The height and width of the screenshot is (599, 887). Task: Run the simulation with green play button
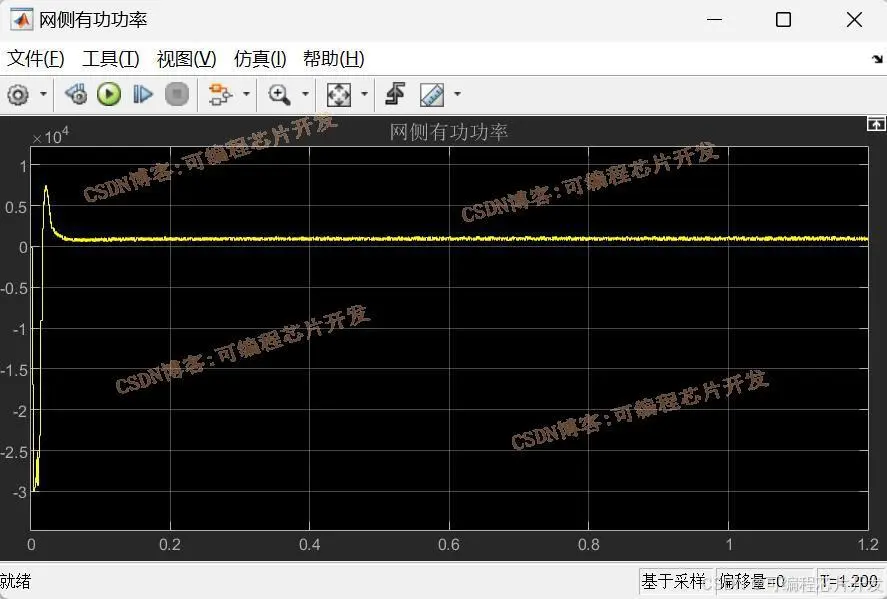pyautogui.click(x=109, y=94)
